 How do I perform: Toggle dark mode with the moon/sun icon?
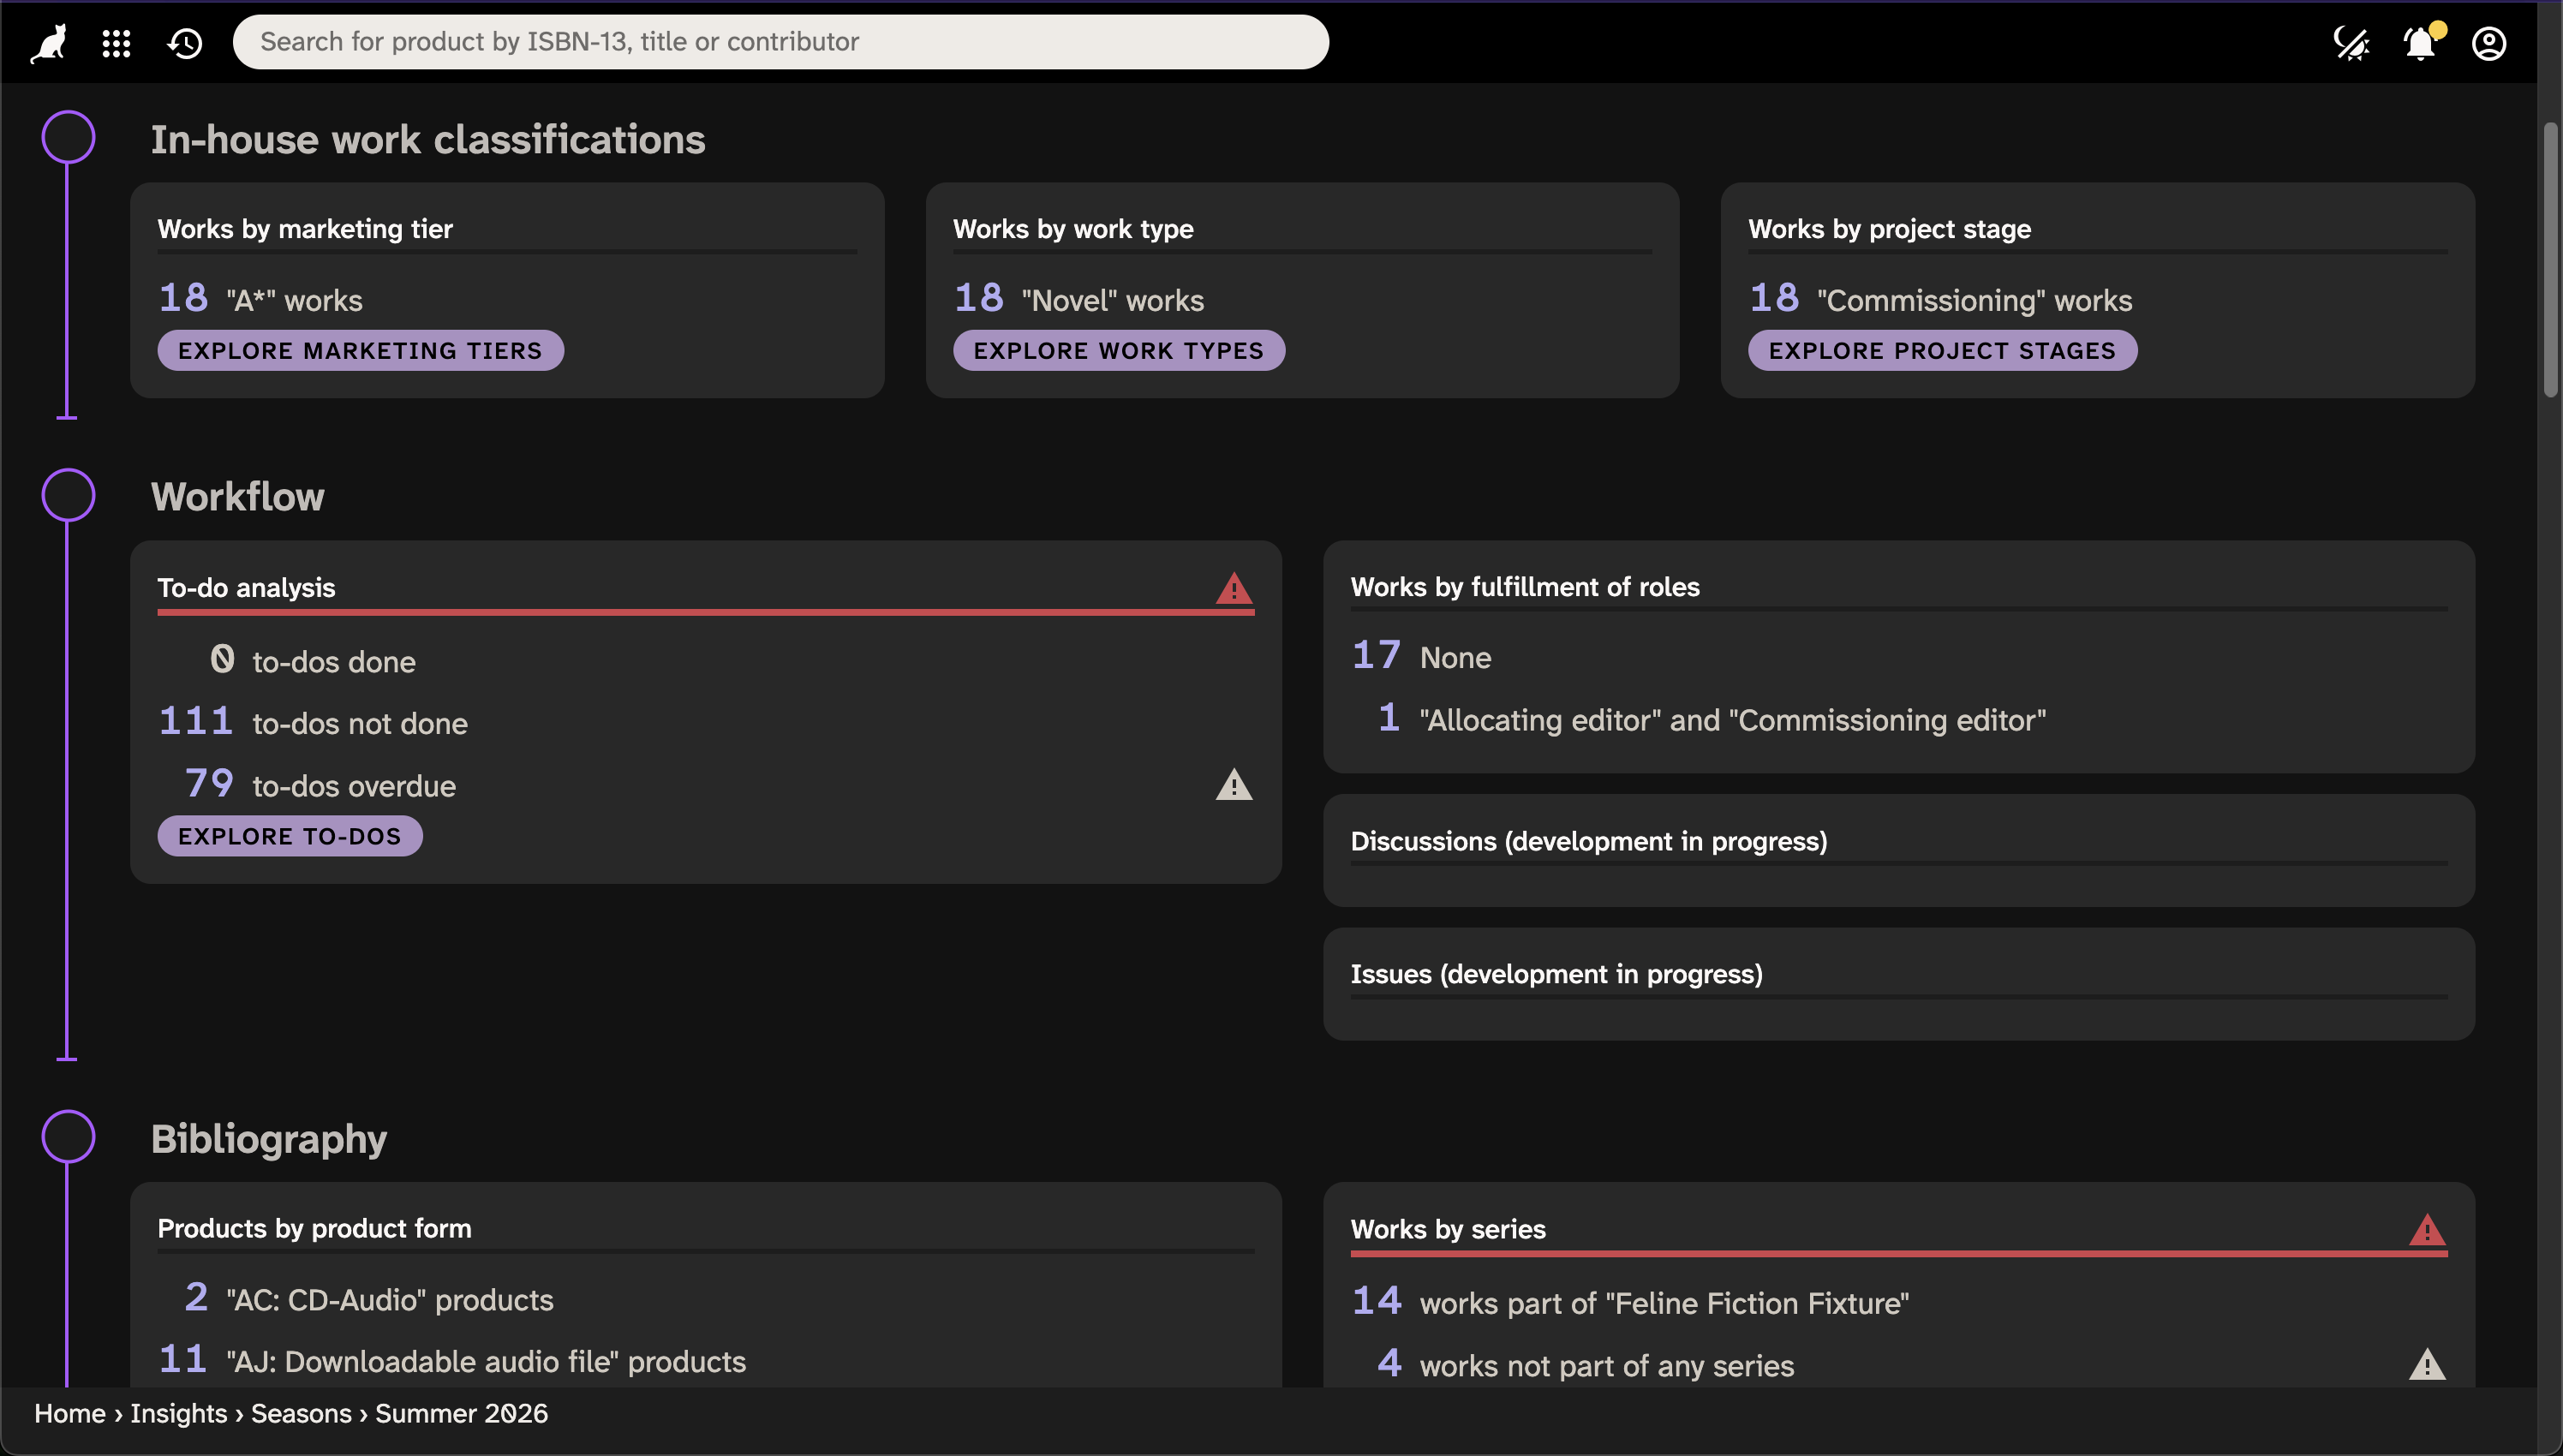[x=2351, y=43]
